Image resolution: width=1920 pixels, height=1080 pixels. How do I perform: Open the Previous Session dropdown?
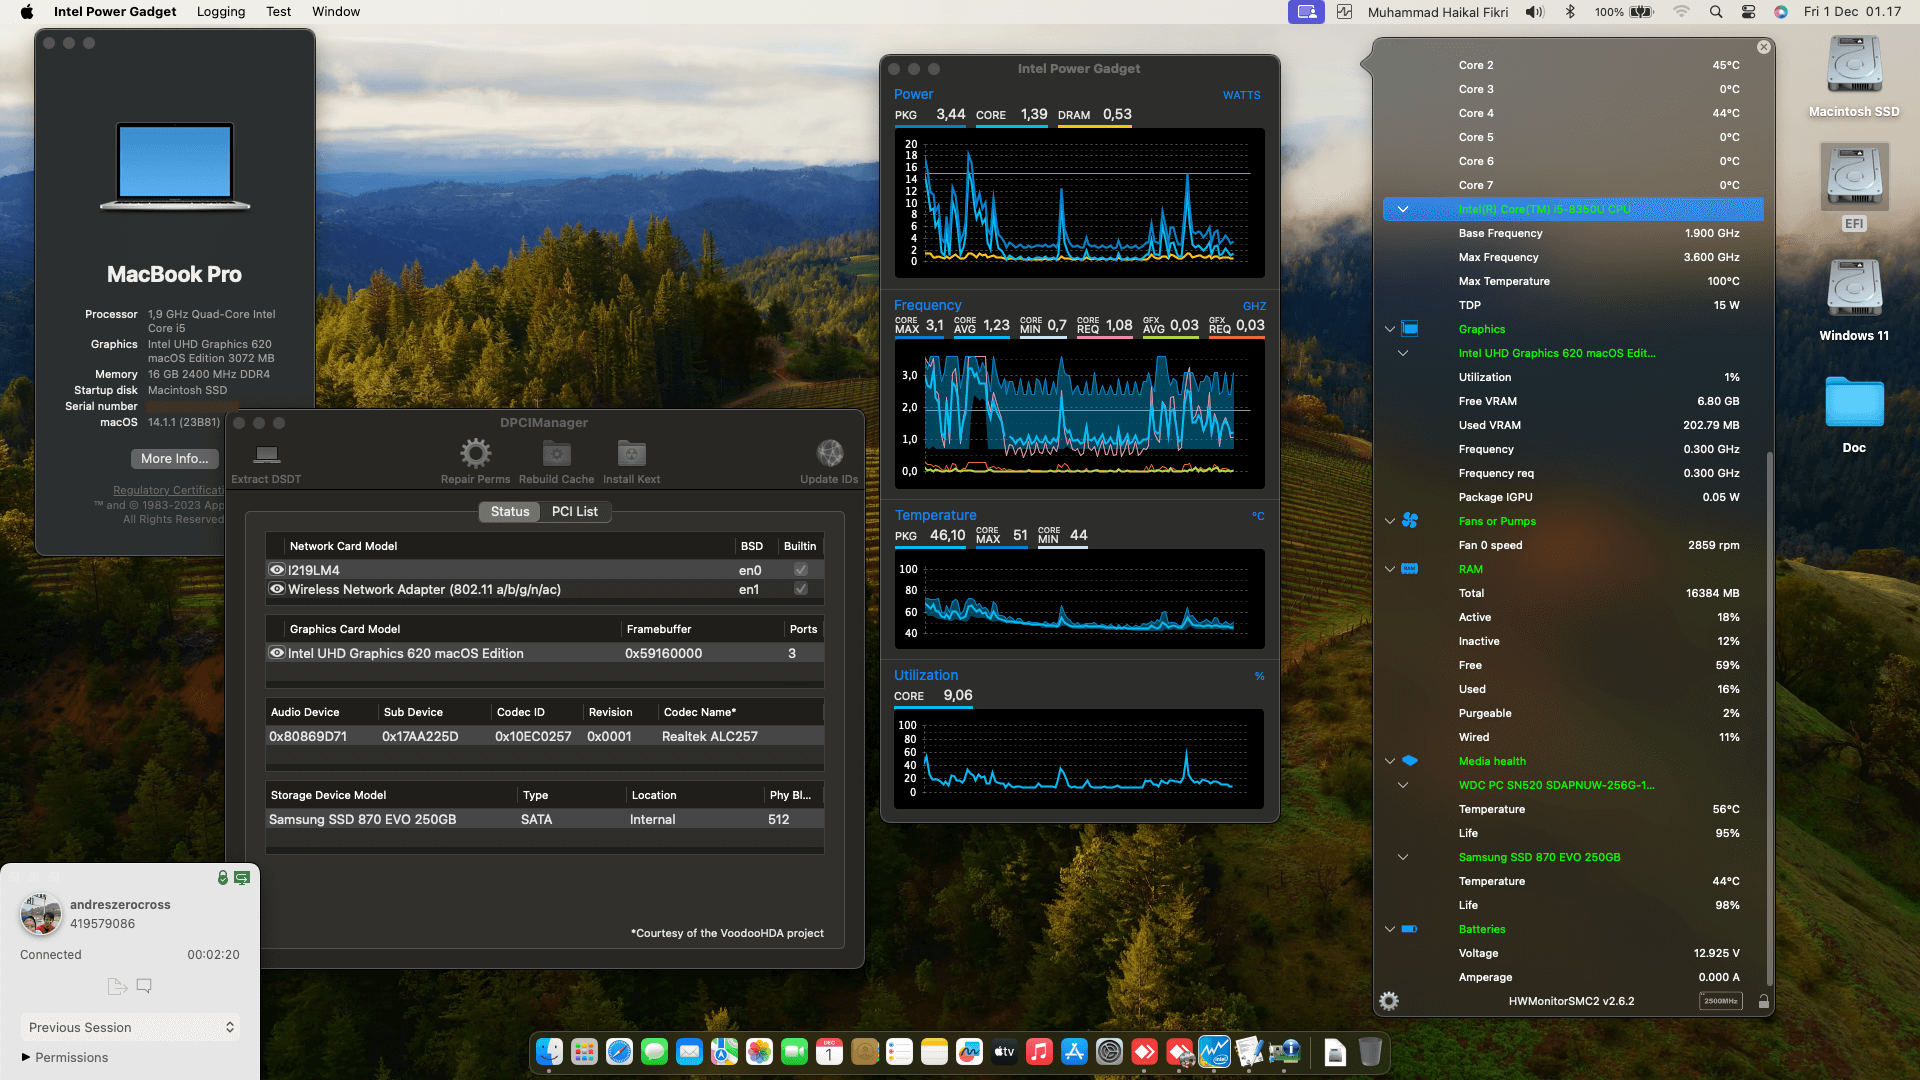[130, 1027]
